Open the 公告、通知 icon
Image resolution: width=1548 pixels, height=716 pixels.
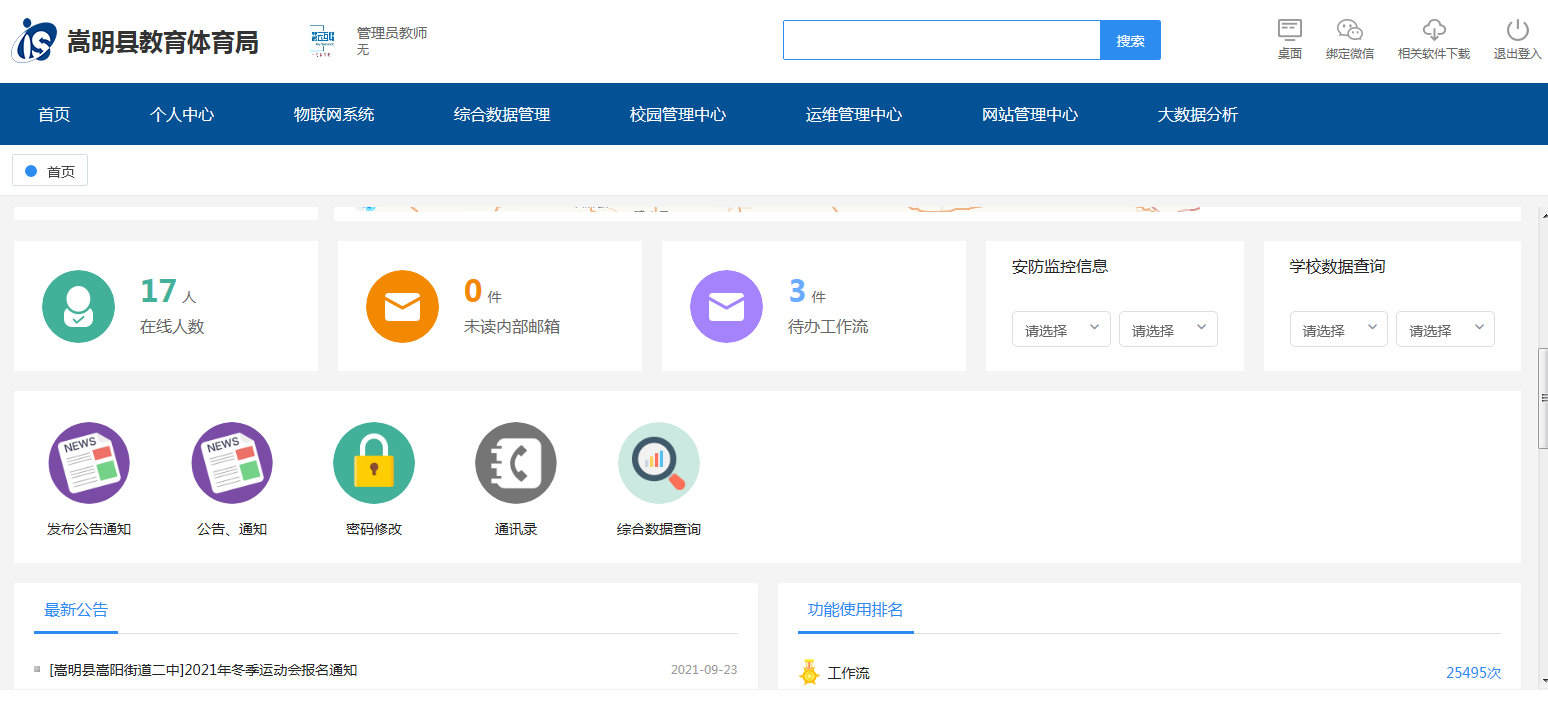231,462
